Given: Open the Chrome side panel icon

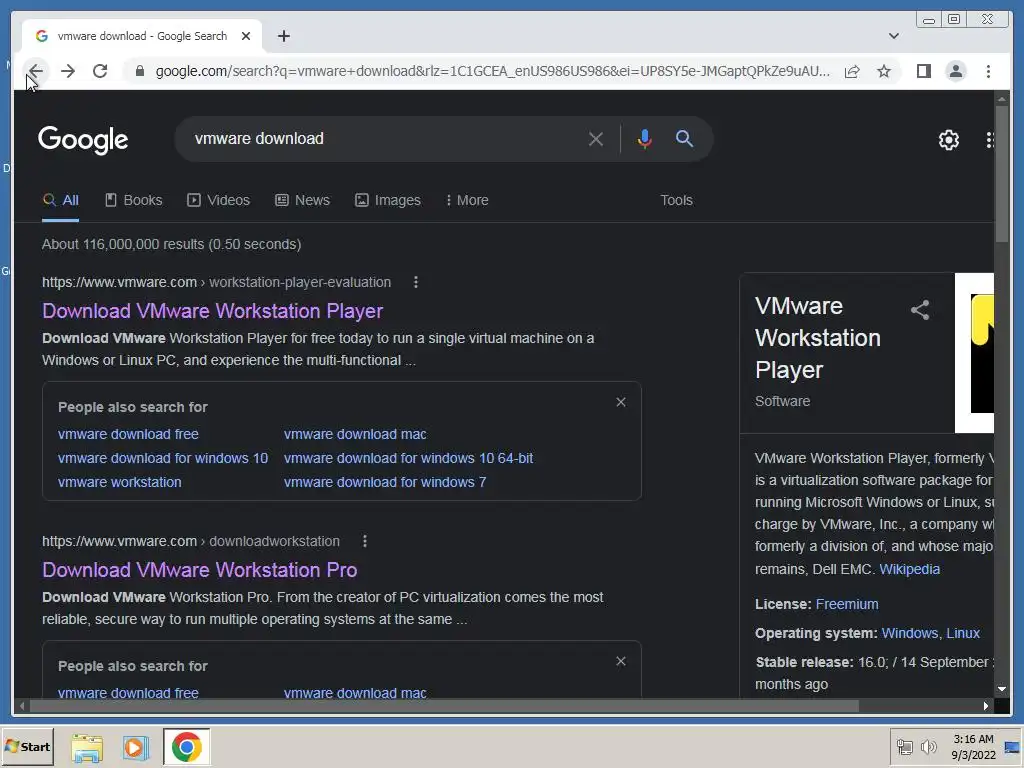Looking at the screenshot, I should click(923, 71).
